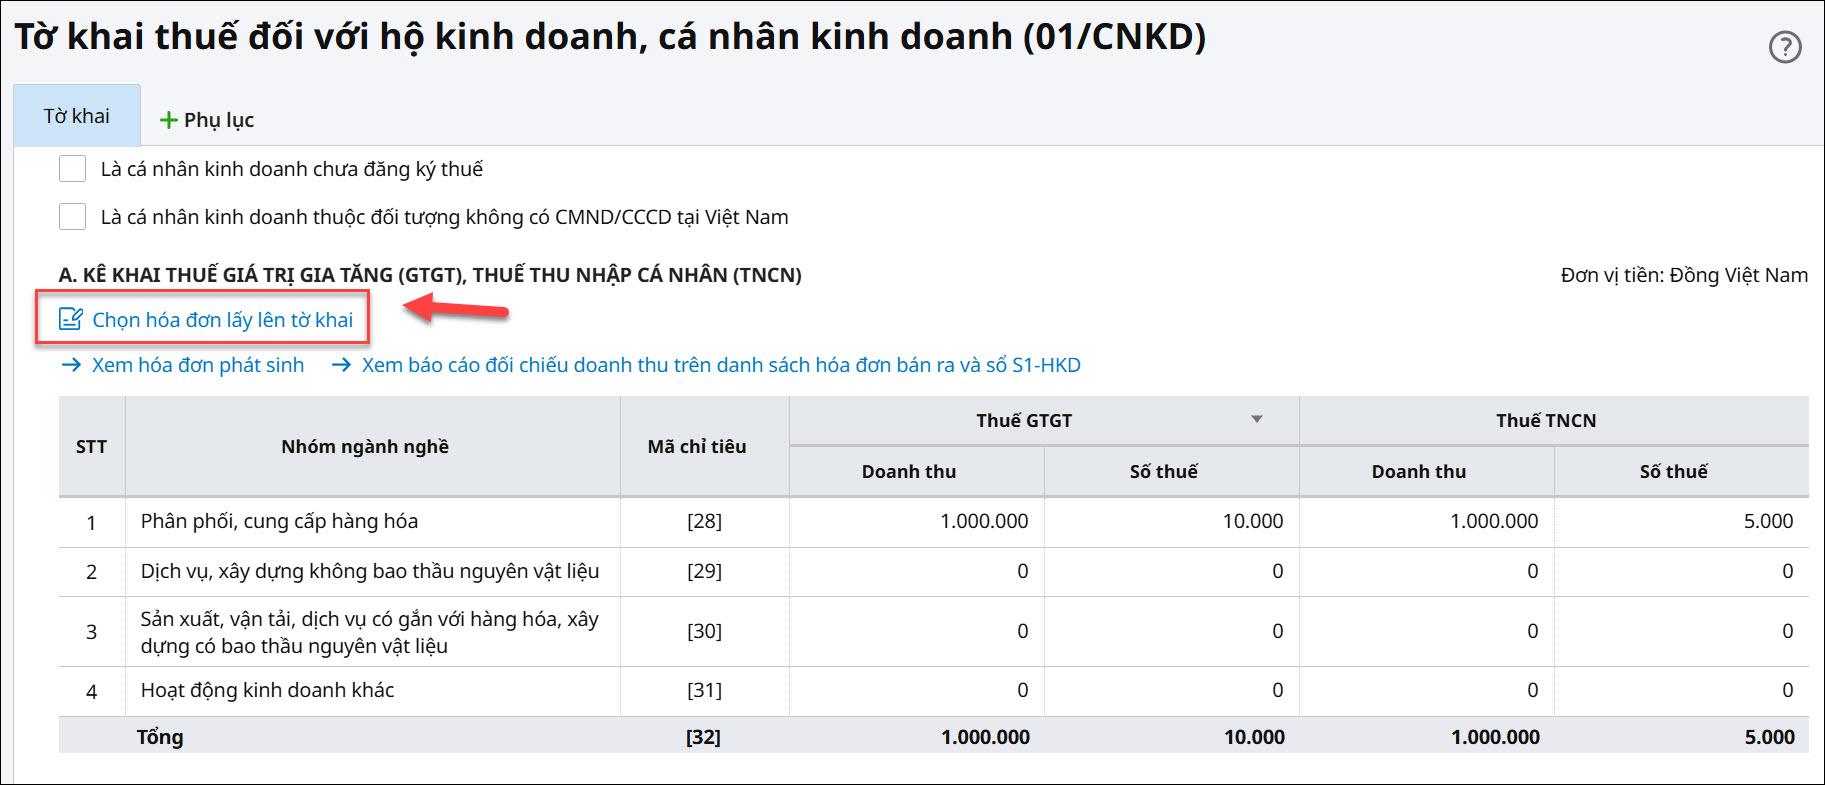Click the help question mark icon

[1785, 47]
